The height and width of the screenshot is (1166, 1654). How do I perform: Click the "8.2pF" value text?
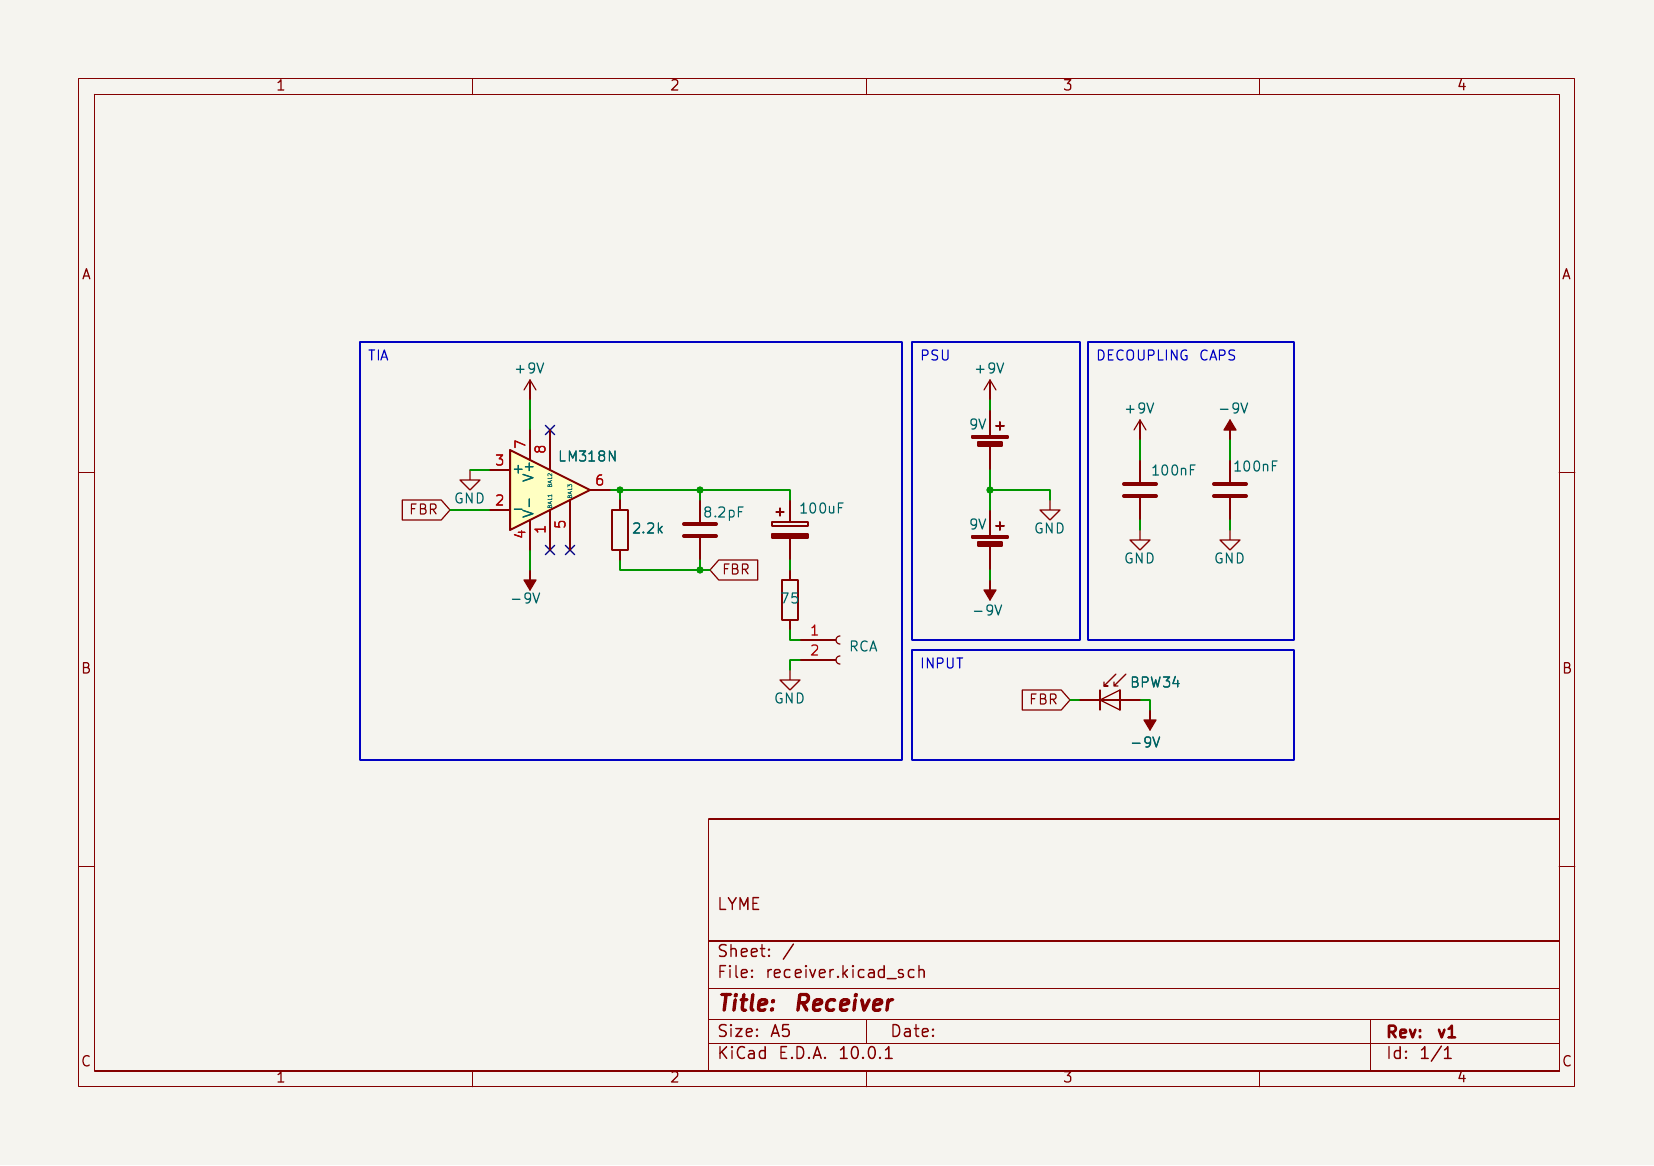724,513
